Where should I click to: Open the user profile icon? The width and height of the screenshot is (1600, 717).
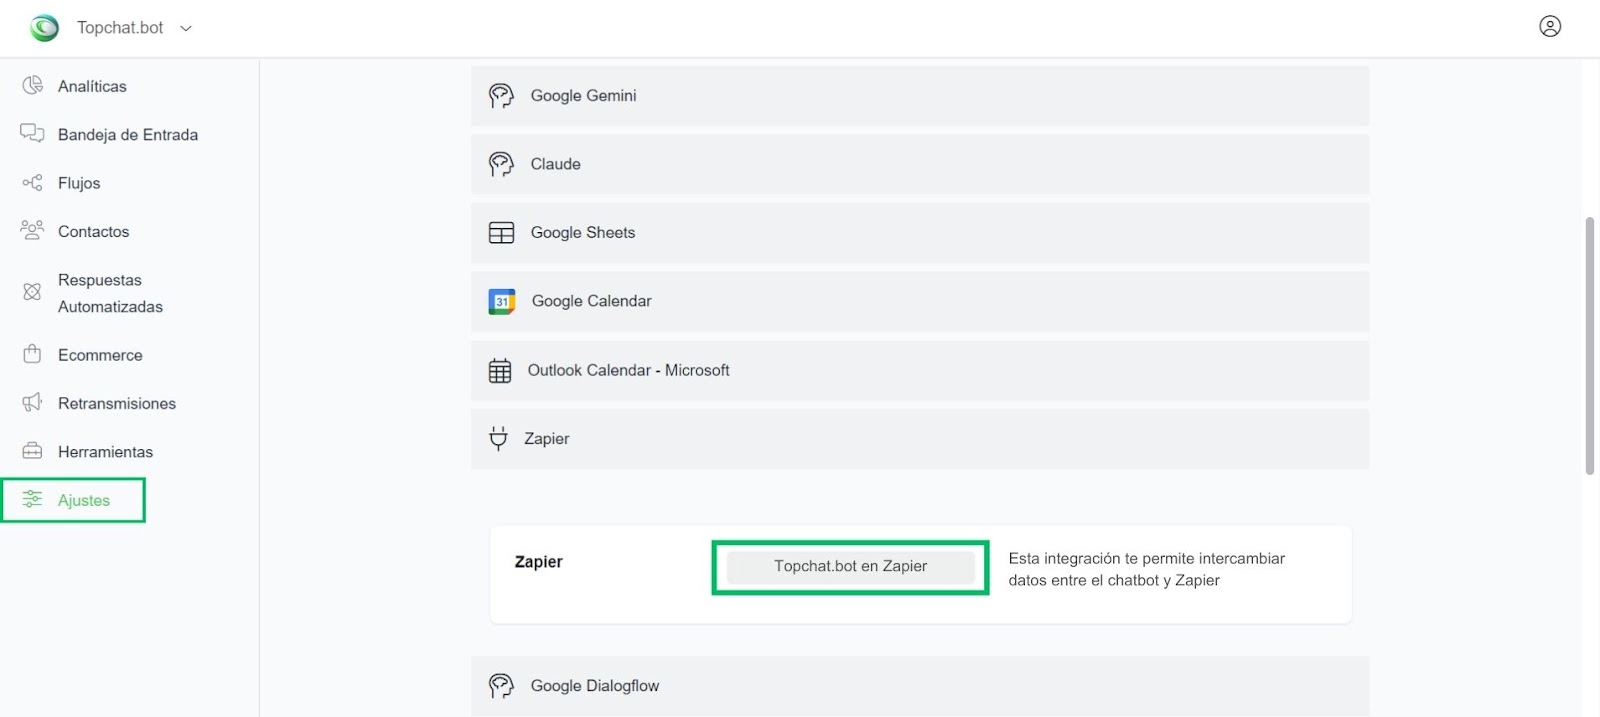pos(1550,27)
